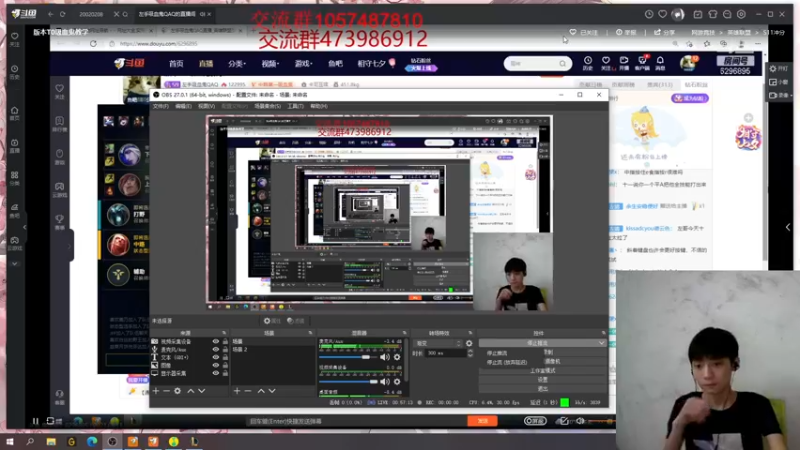Open source properties gear in Sources toolbar
Image resolution: width=800 pixels, height=450 pixels.
tap(178, 391)
